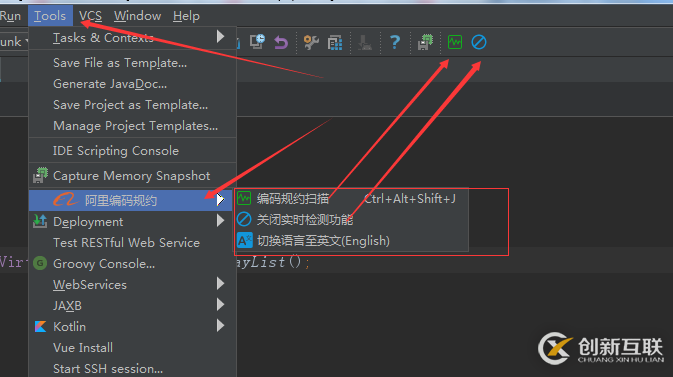Open the Help menu
673x377 pixels.
(186, 16)
